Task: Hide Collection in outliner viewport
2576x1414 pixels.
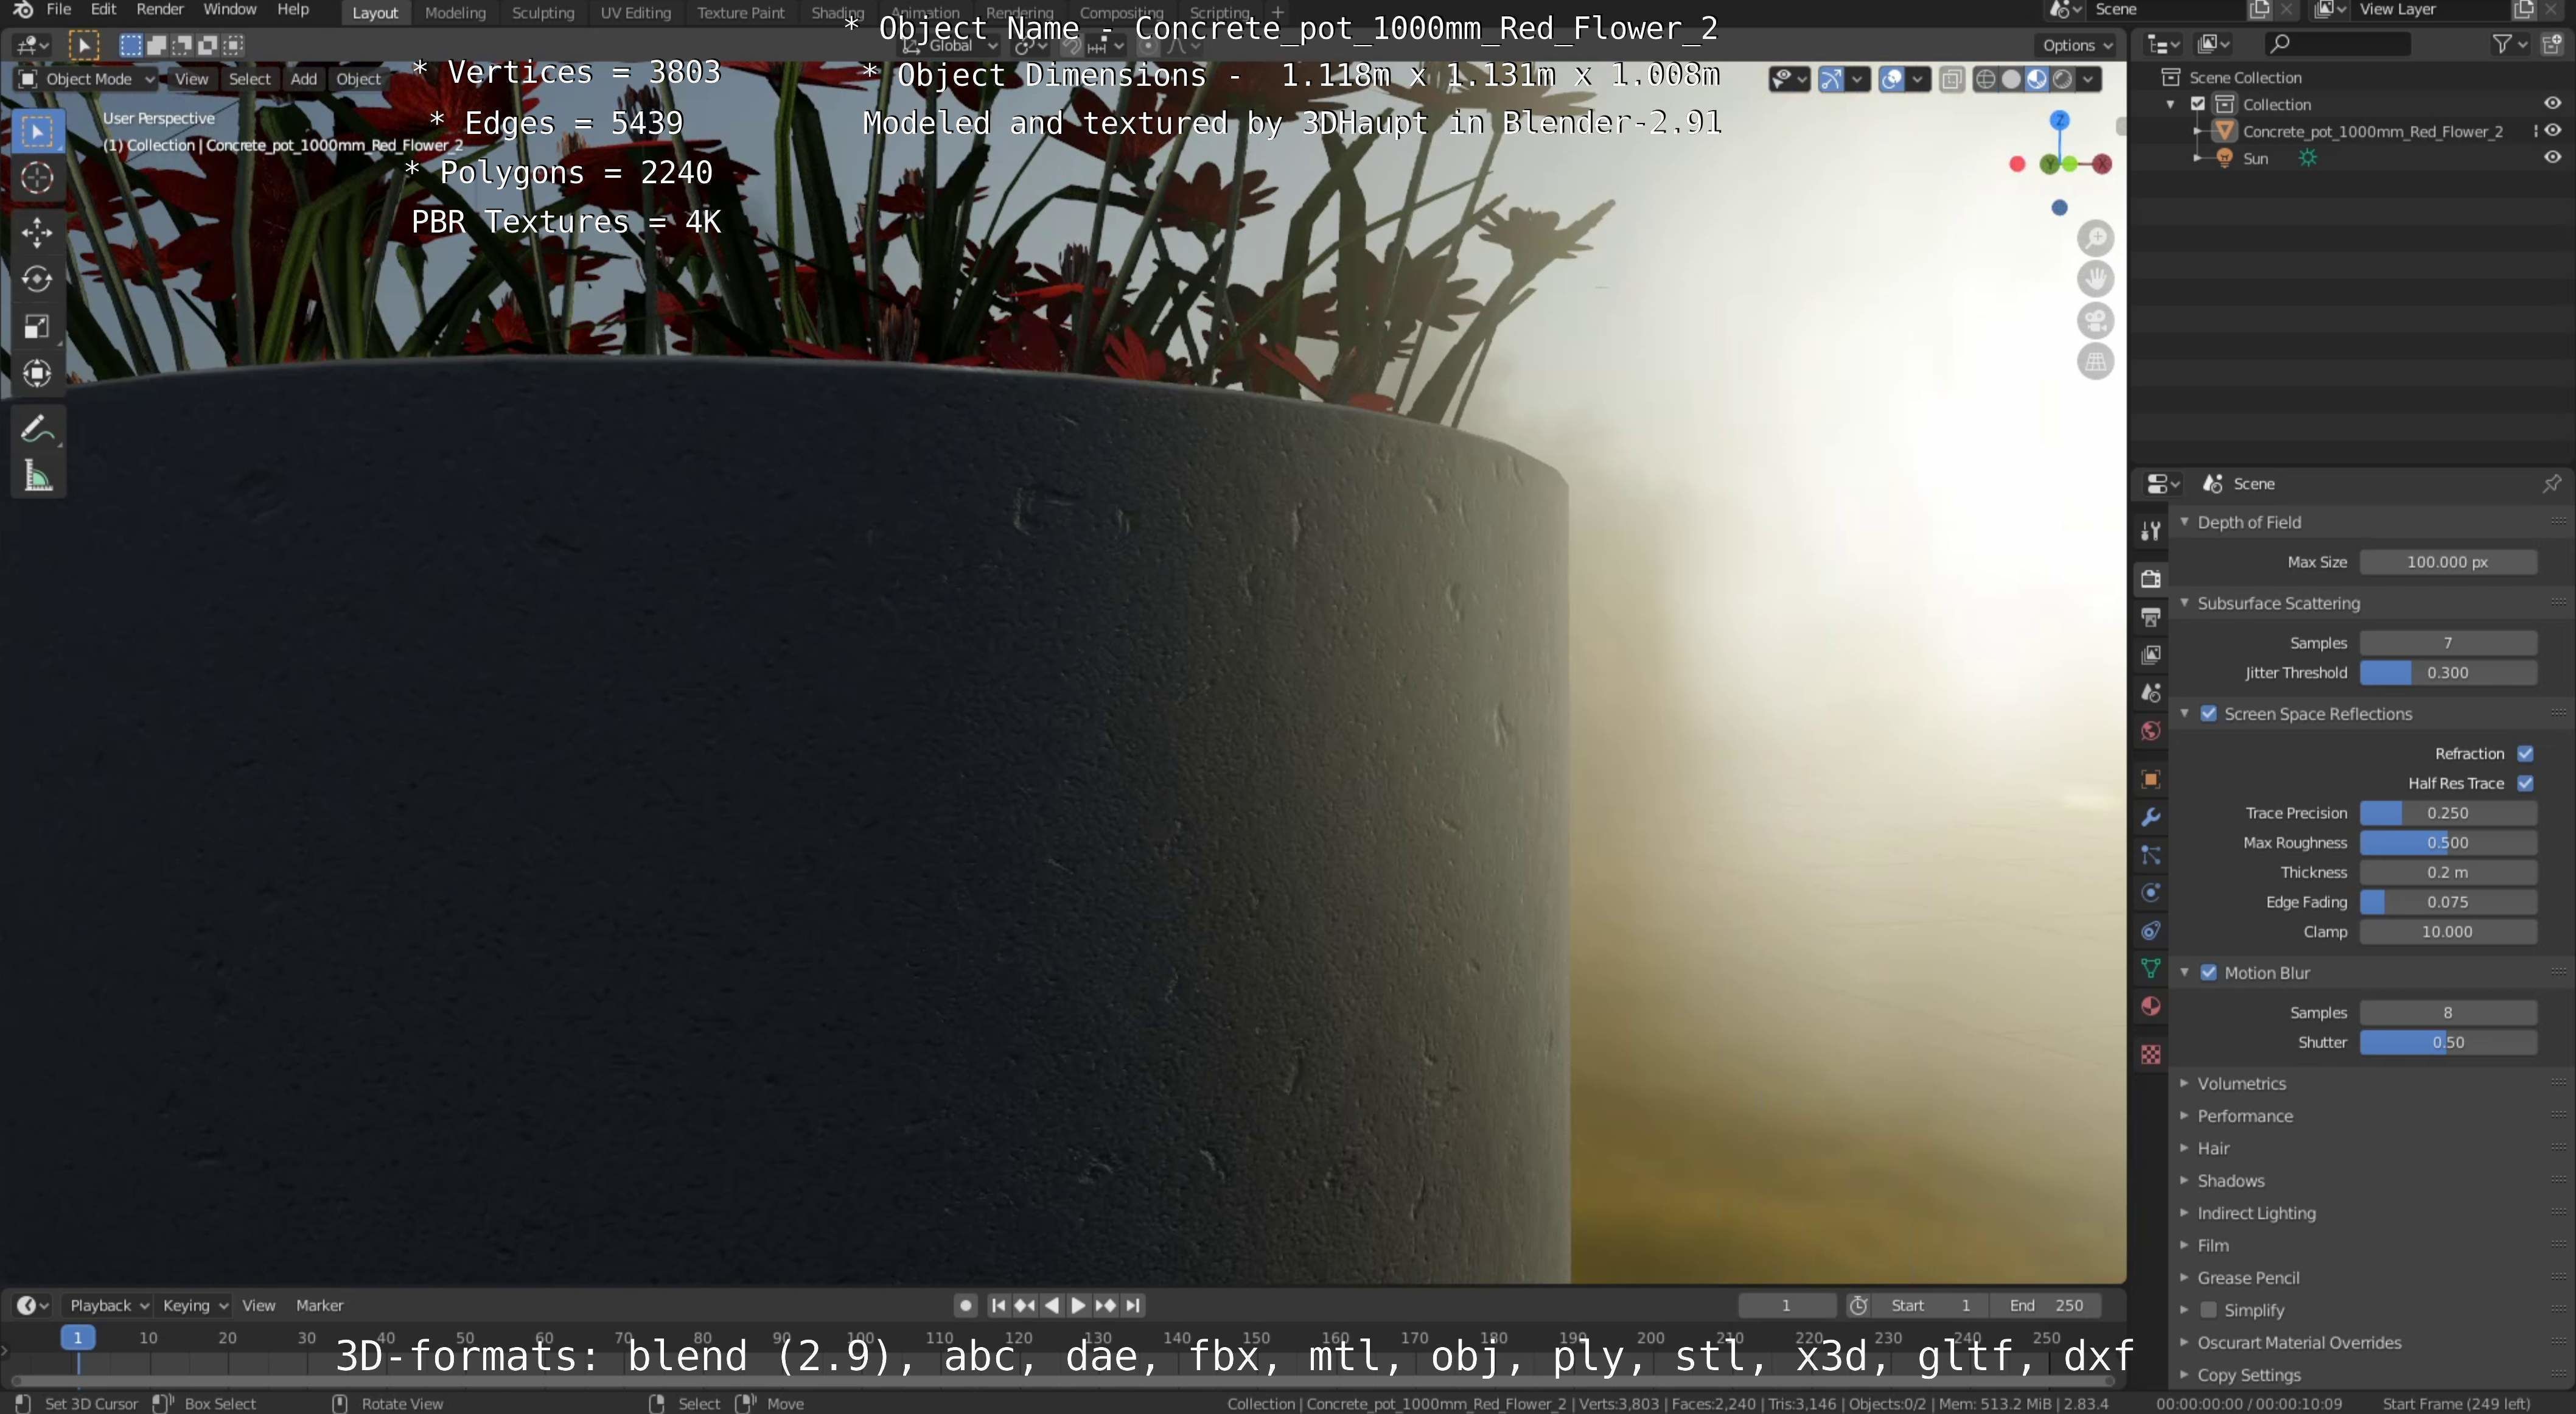Action: tap(2552, 103)
